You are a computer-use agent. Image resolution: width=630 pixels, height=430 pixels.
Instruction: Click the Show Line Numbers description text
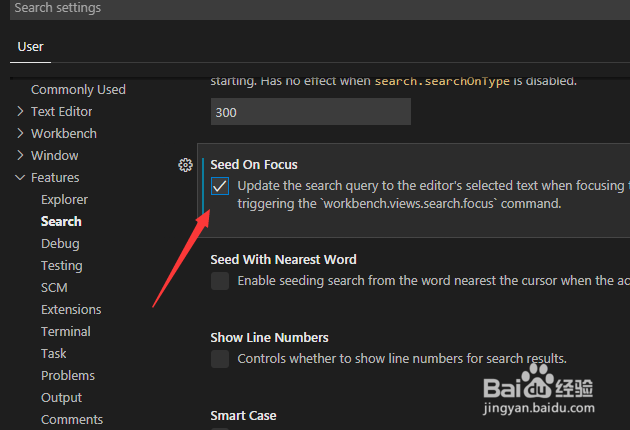402,358
